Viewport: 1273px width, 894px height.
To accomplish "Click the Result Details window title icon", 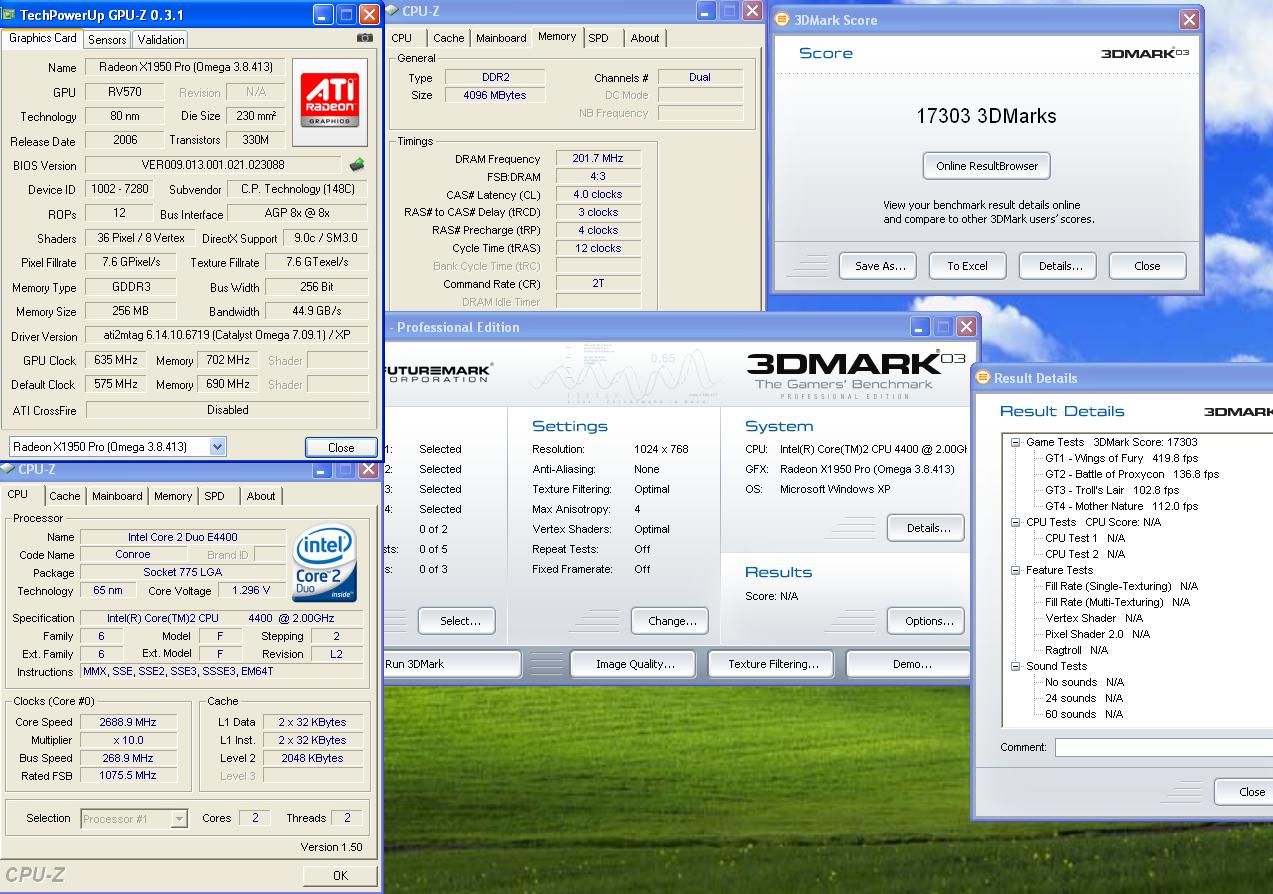I will click(983, 378).
